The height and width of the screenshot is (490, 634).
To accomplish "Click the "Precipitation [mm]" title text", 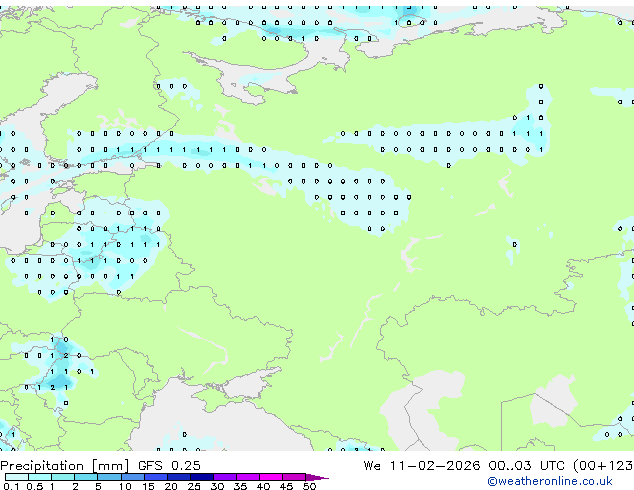I will coord(65,466).
